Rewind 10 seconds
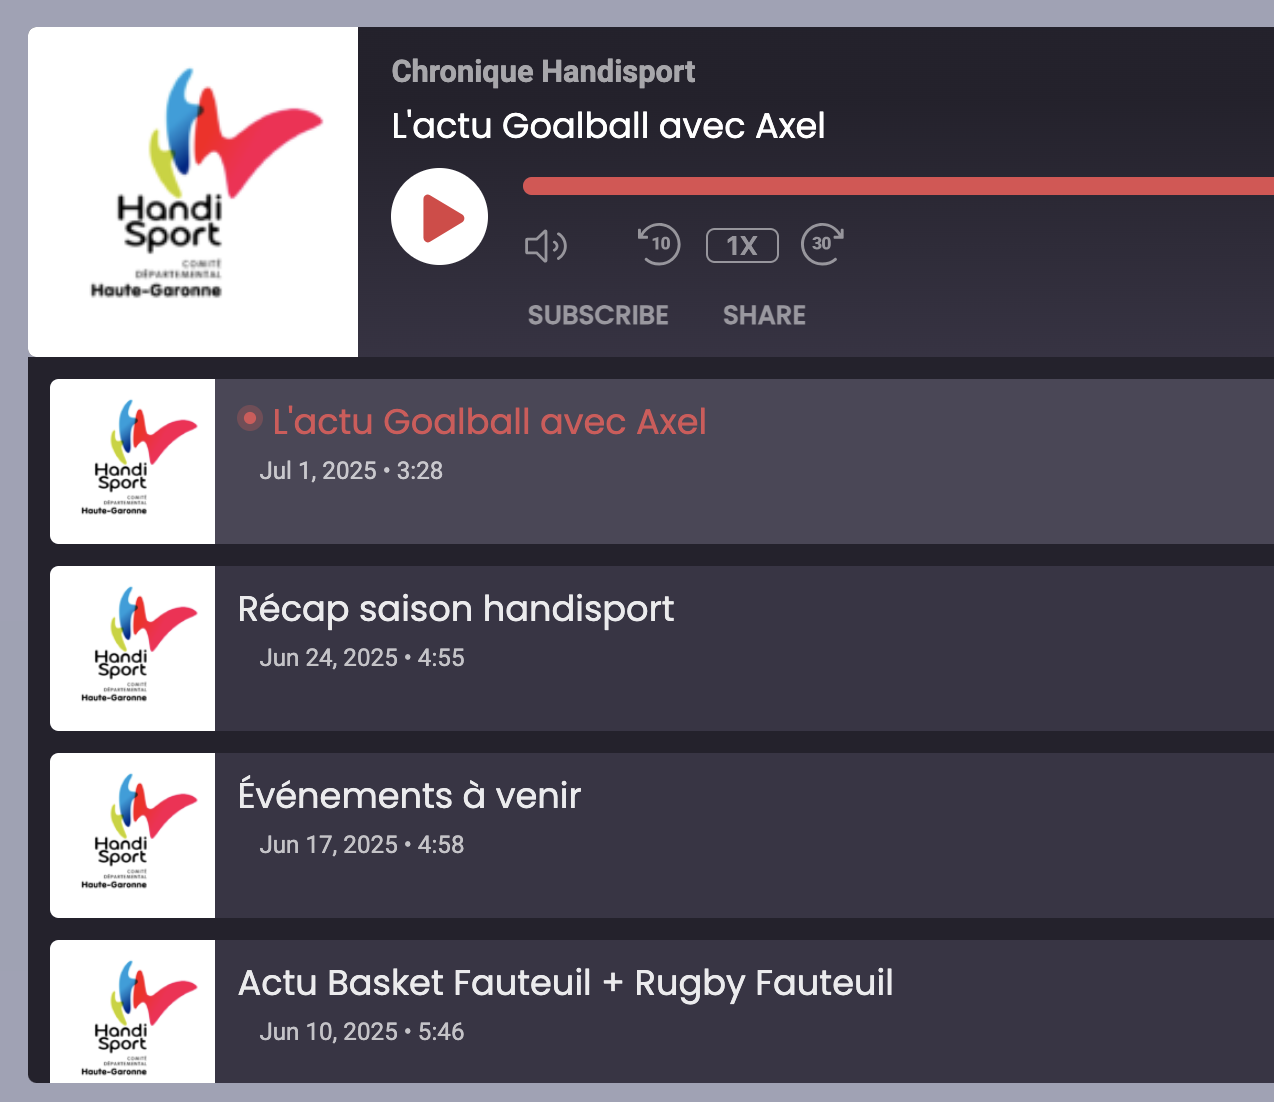This screenshot has height=1102, width=1274. (x=659, y=244)
